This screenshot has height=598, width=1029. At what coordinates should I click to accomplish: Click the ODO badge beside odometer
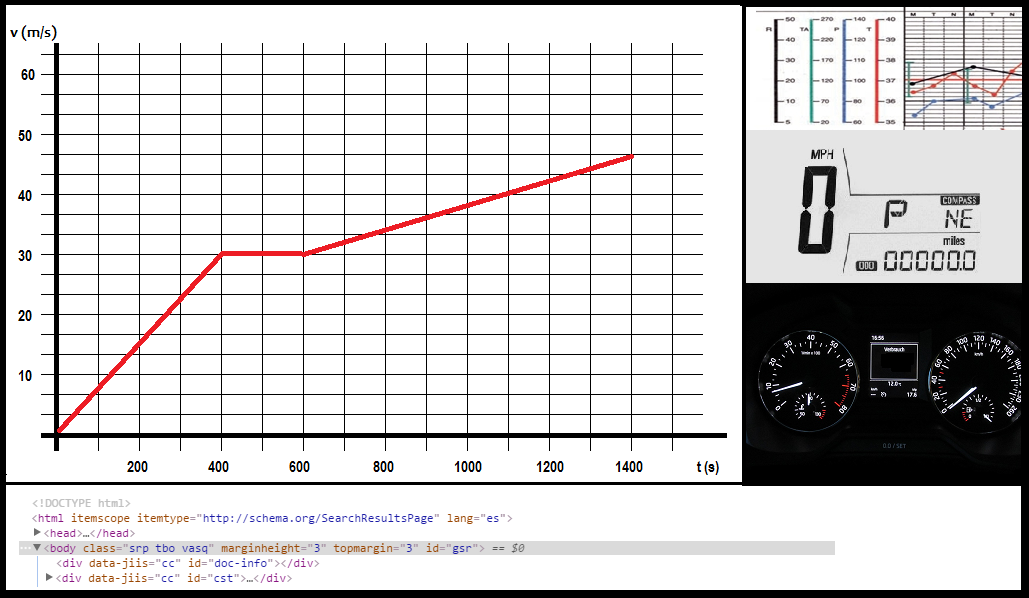click(x=866, y=265)
